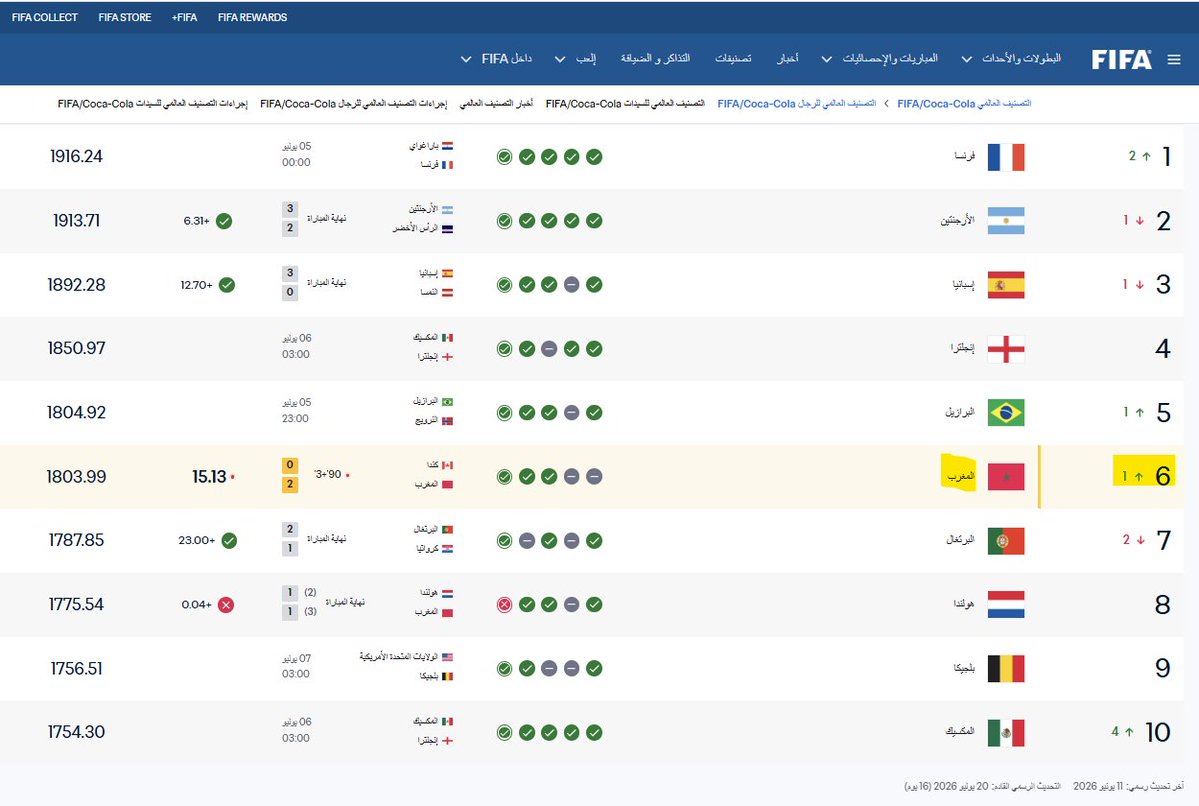Open the hamburger menu icon beside FIFA logo
This screenshot has height=806, width=1199.
point(1174,60)
